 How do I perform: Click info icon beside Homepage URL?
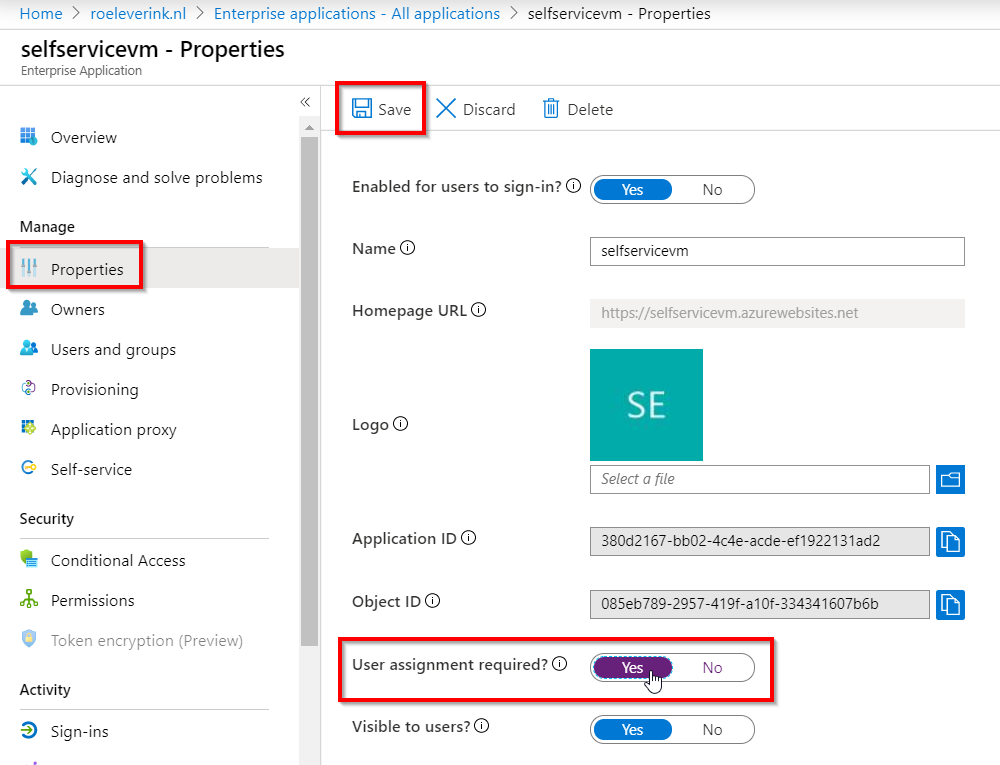tap(478, 310)
